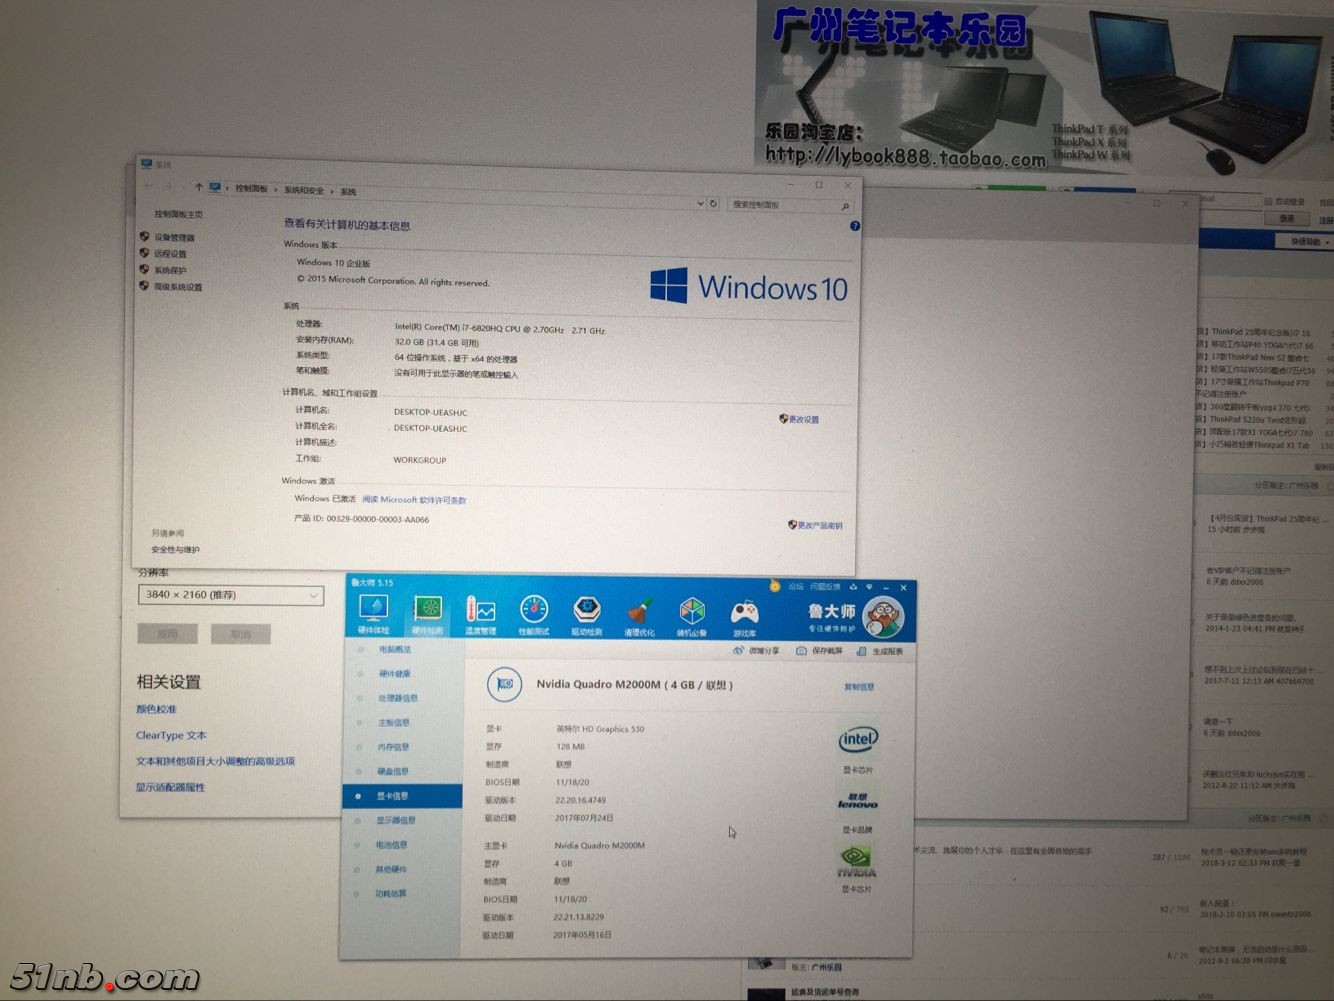
Task: Open 驱动检测 driver detection icon
Action: coord(587,617)
